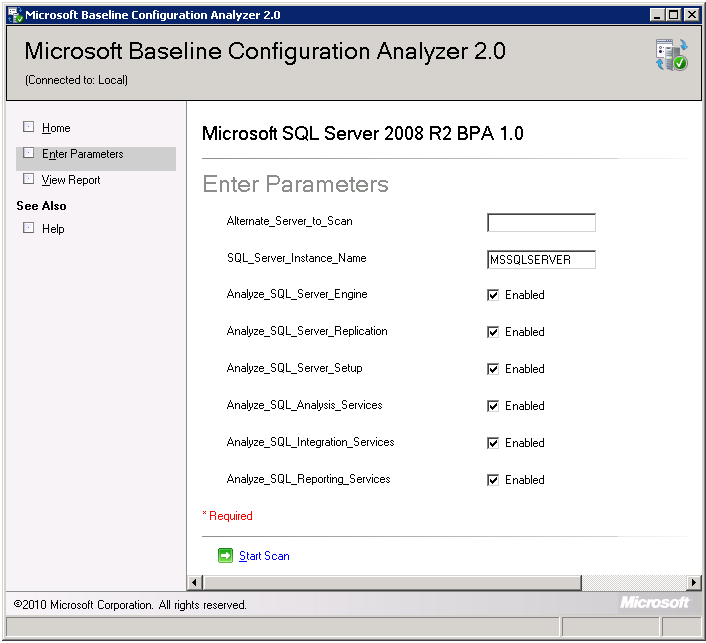The height and width of the screenshot is (643, 706).
Task: Click the horizontal scrollbar right arrow
Action: (x=694, y=582)
